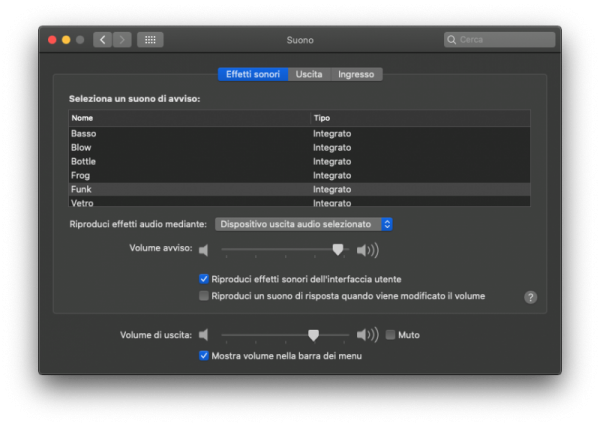This screenshot has width=600, height=426.
Task: Sort by the Nome column header
Action: [189, 118]
